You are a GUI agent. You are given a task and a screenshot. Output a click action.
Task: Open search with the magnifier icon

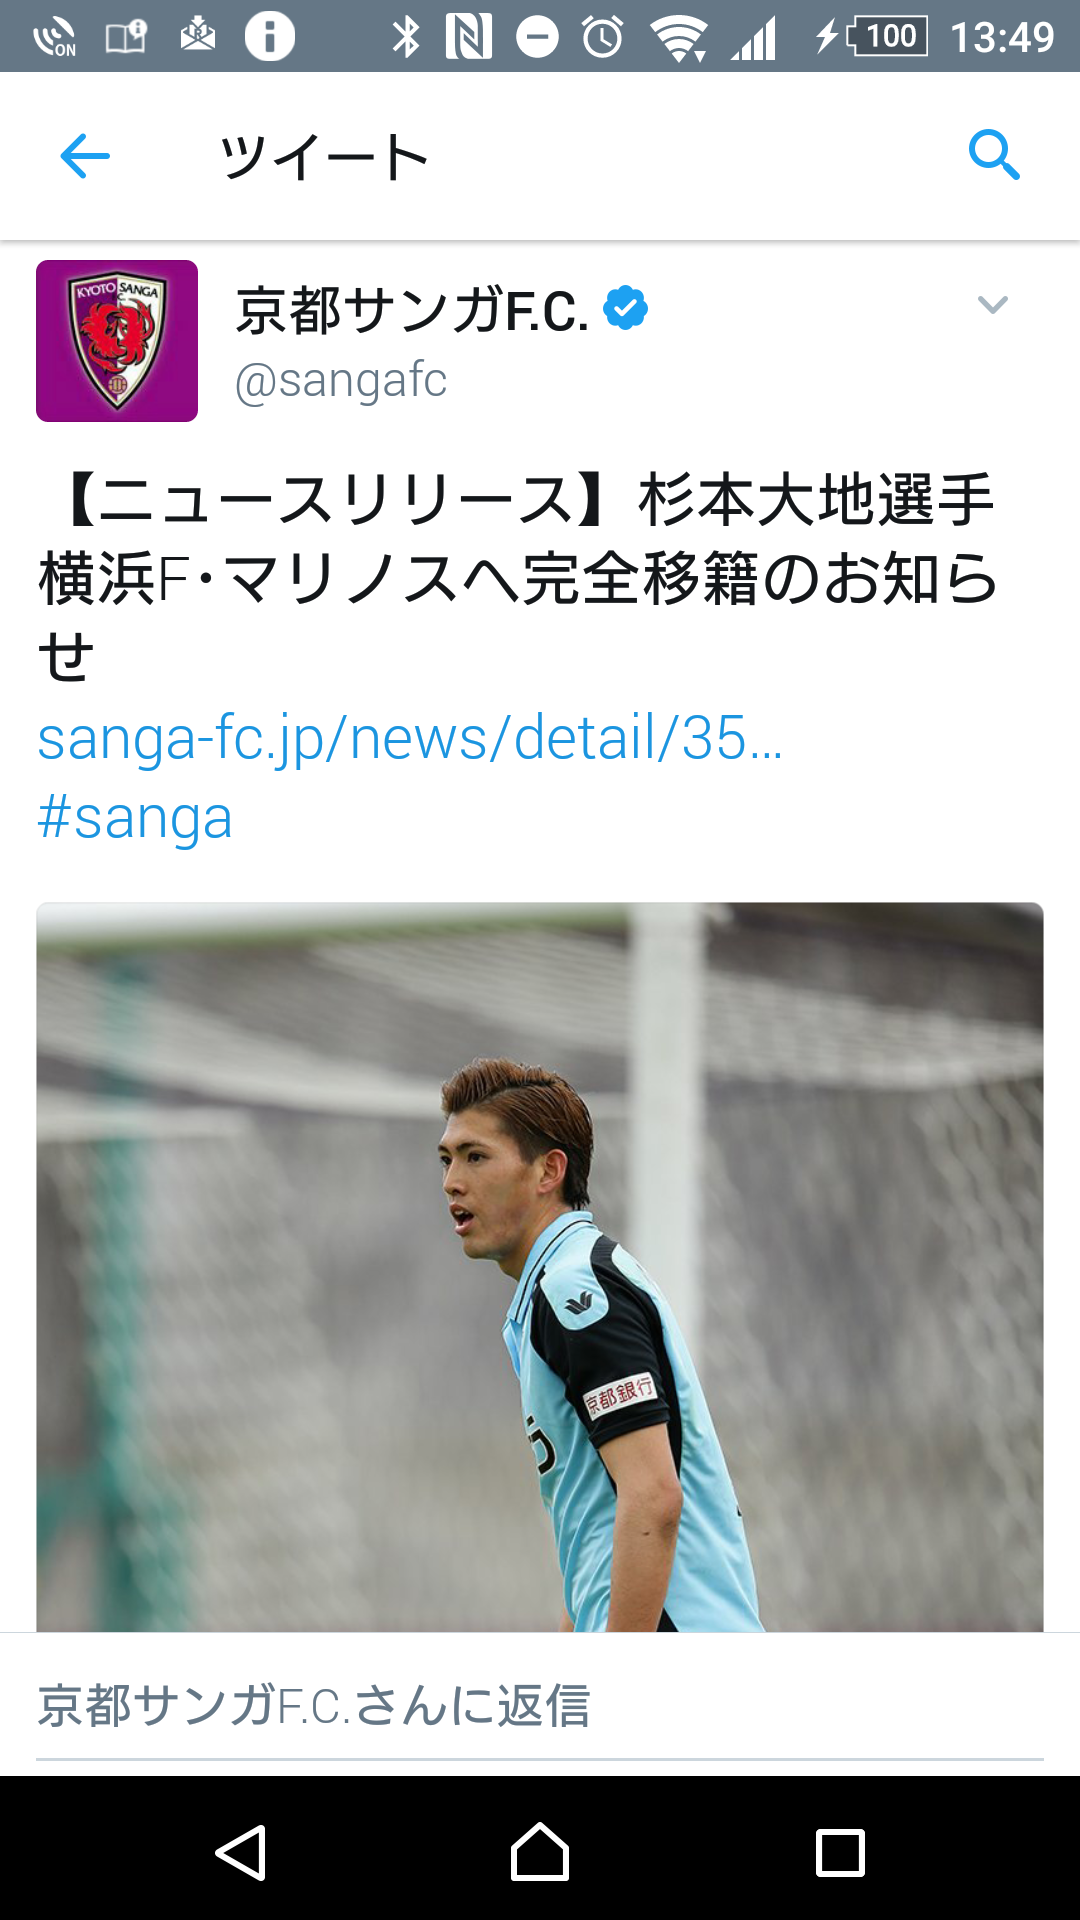click(x=994, y=155)
